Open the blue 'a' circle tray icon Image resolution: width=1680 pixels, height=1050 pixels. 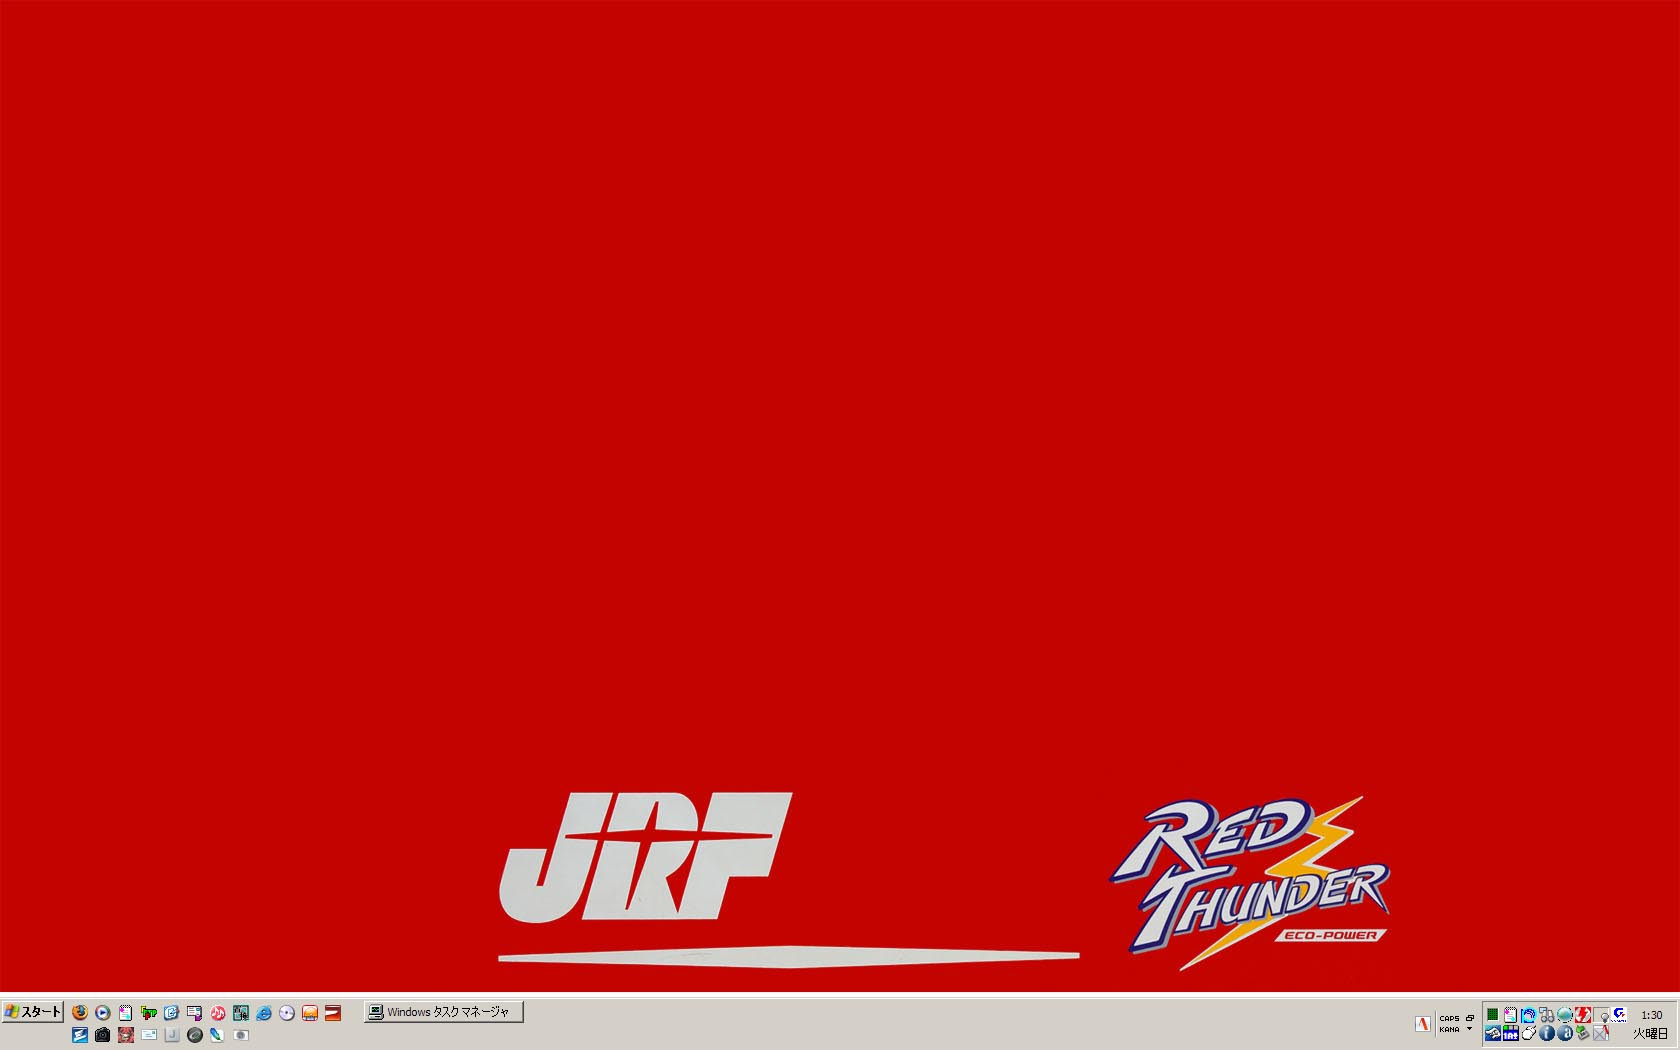(1565, 1033)
